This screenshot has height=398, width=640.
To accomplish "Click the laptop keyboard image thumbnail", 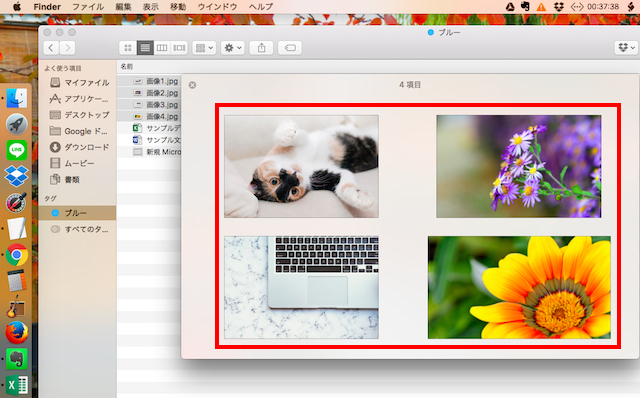I will pos(301,287).
